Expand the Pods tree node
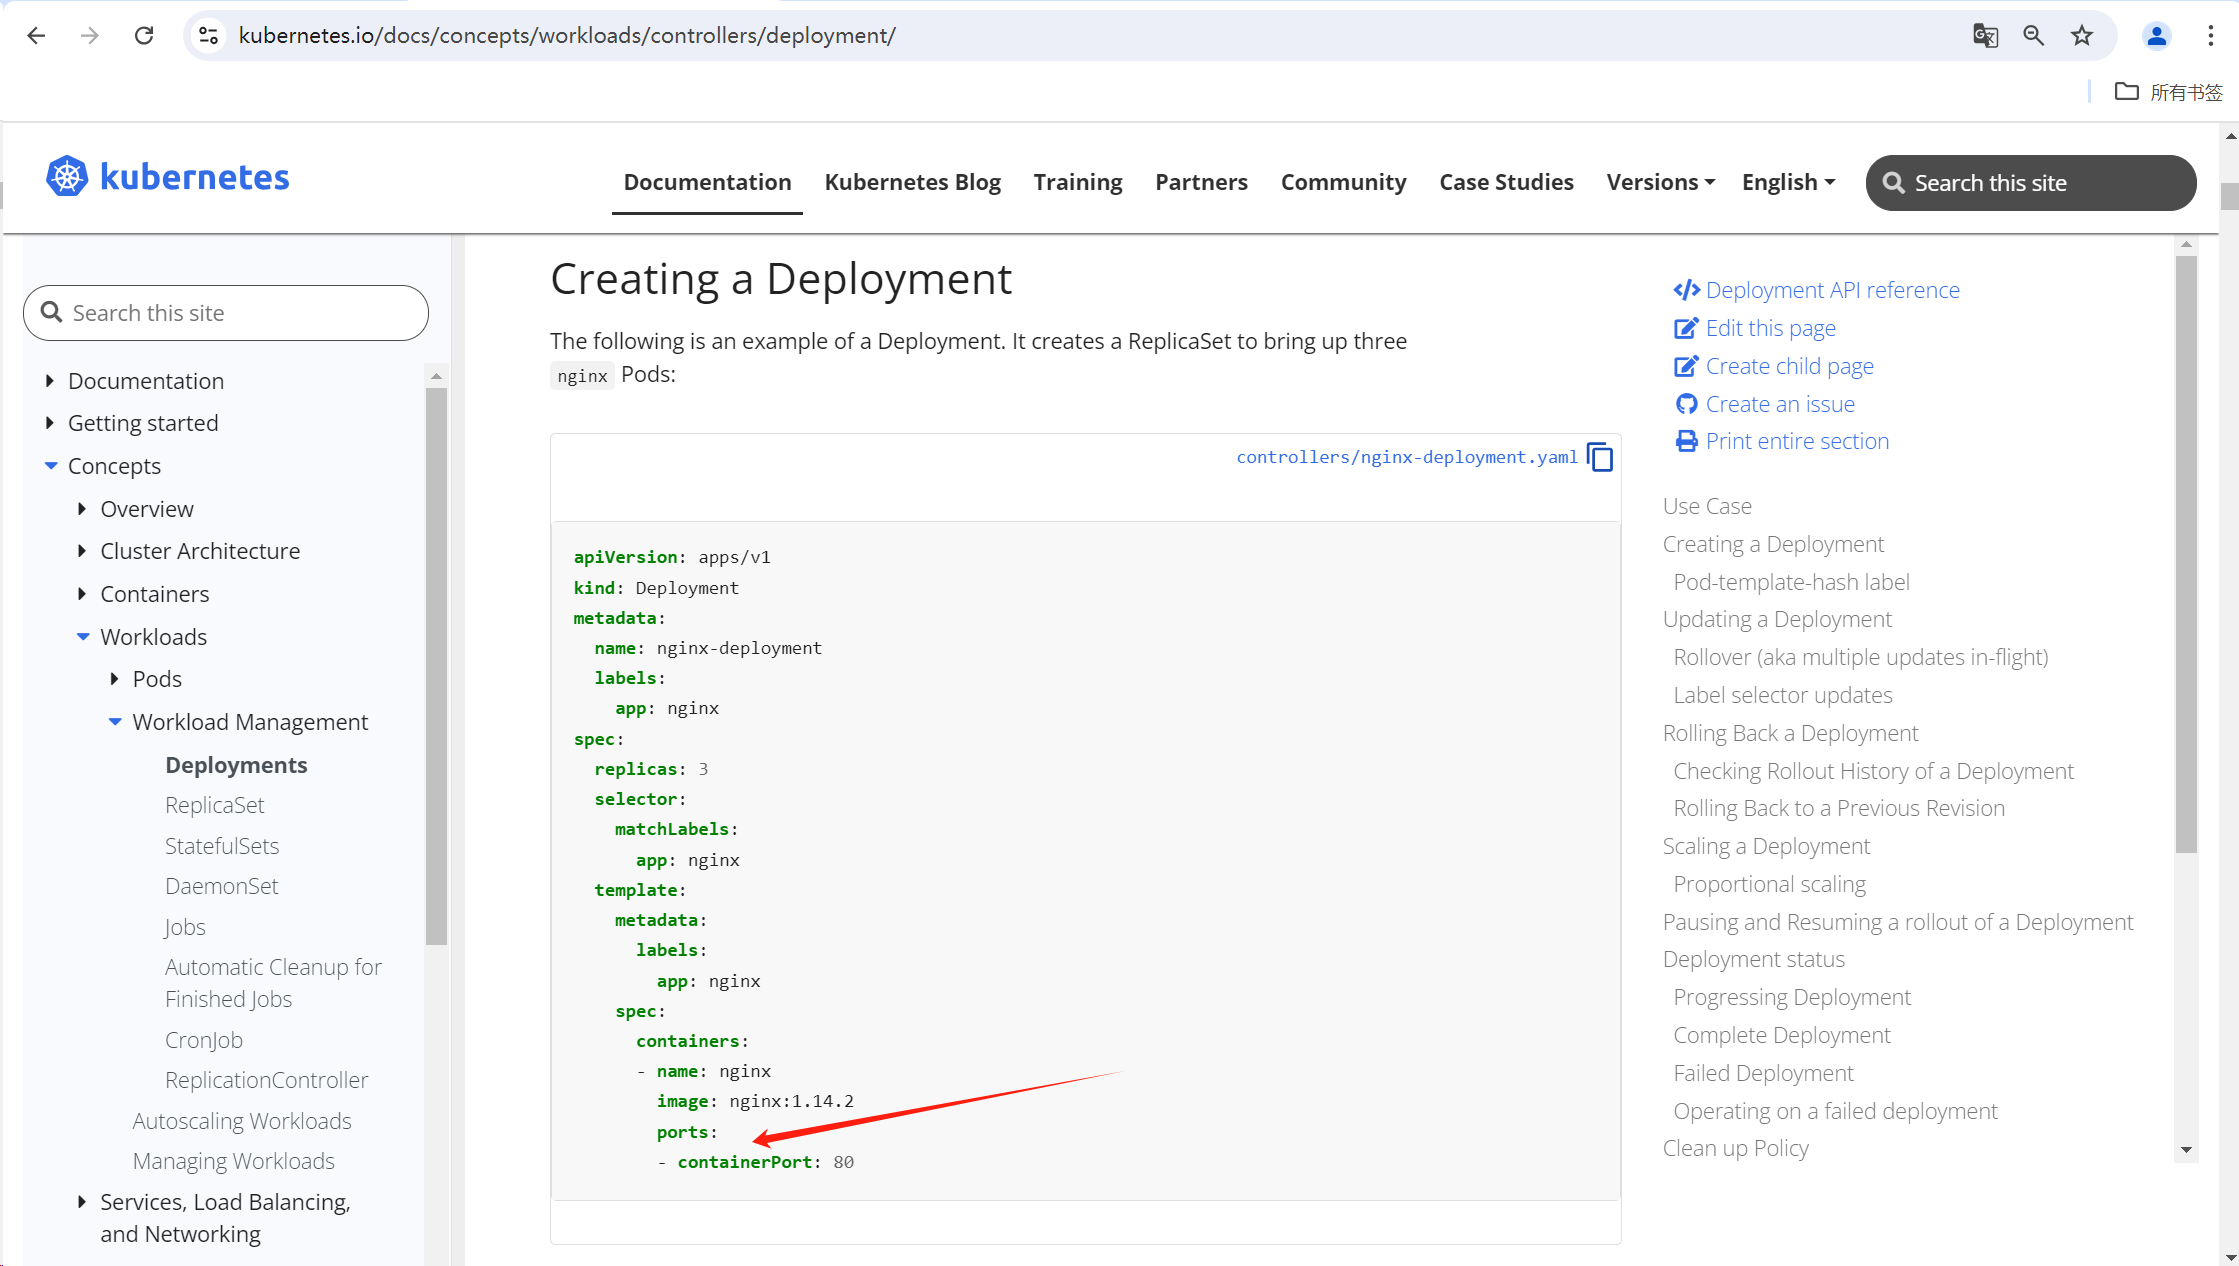The width and height of the screenshot is (2239, 1266). [115, 679]
